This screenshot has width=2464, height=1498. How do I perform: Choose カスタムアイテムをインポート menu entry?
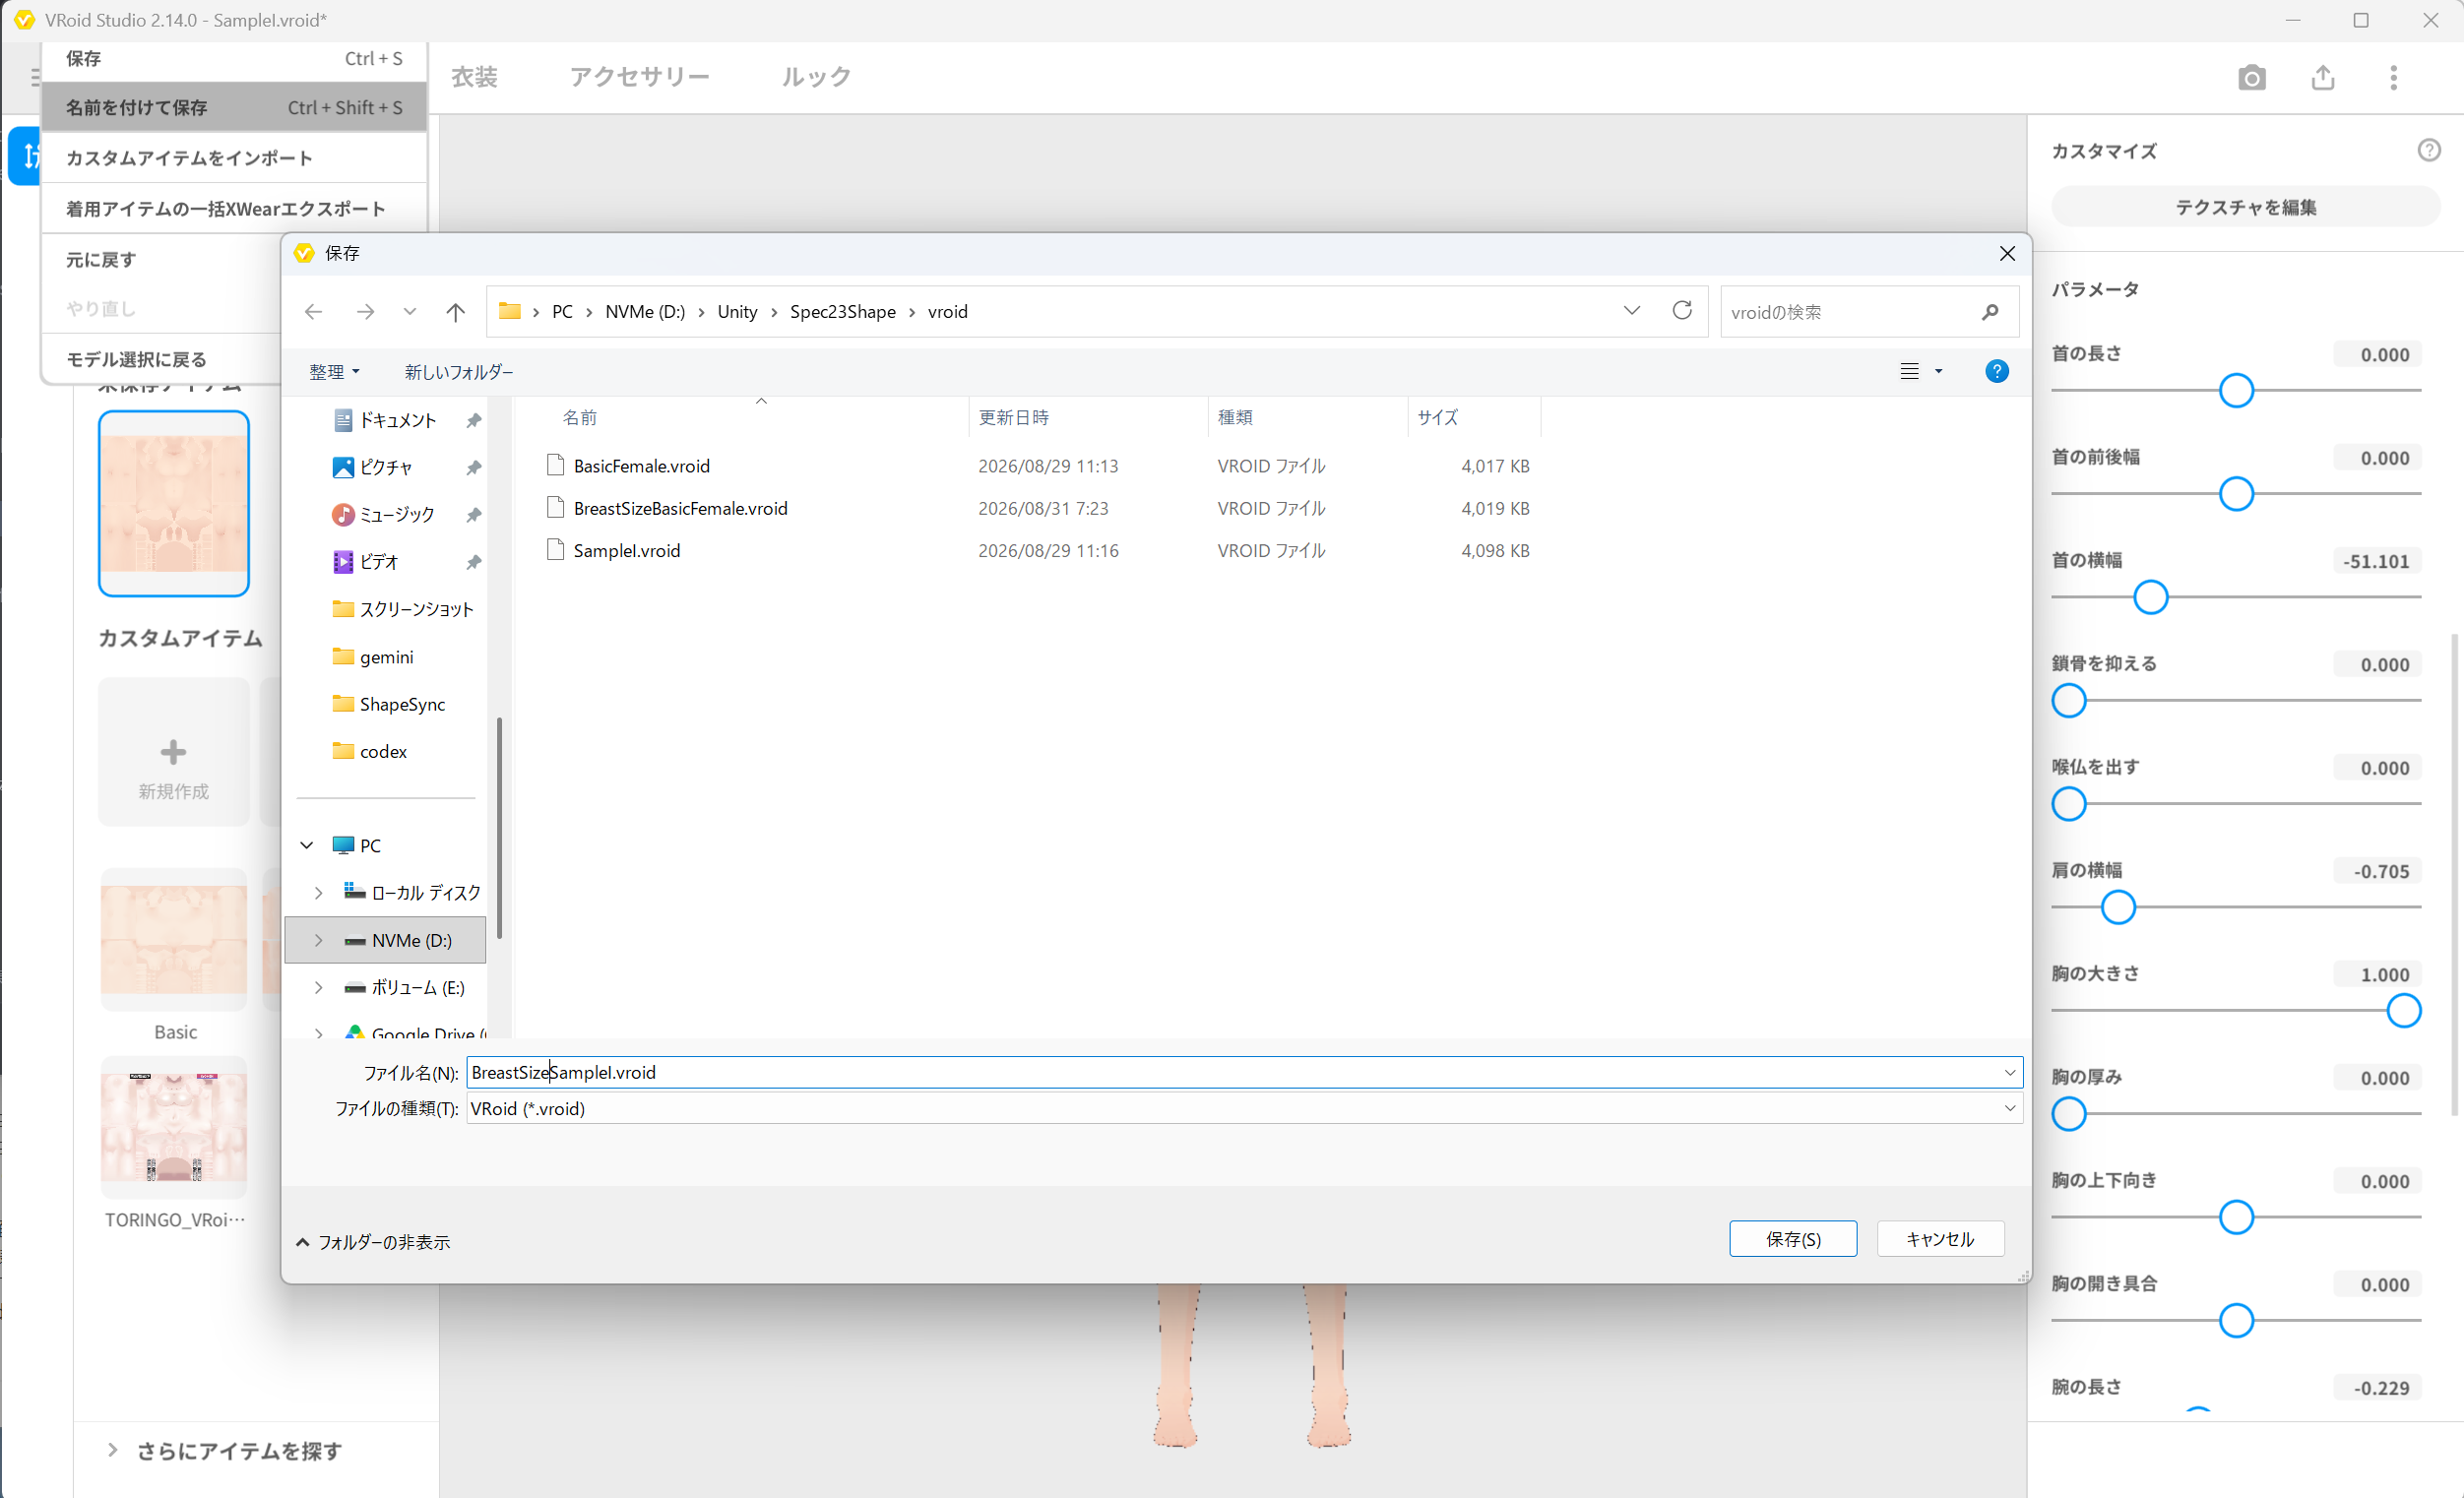234,157
